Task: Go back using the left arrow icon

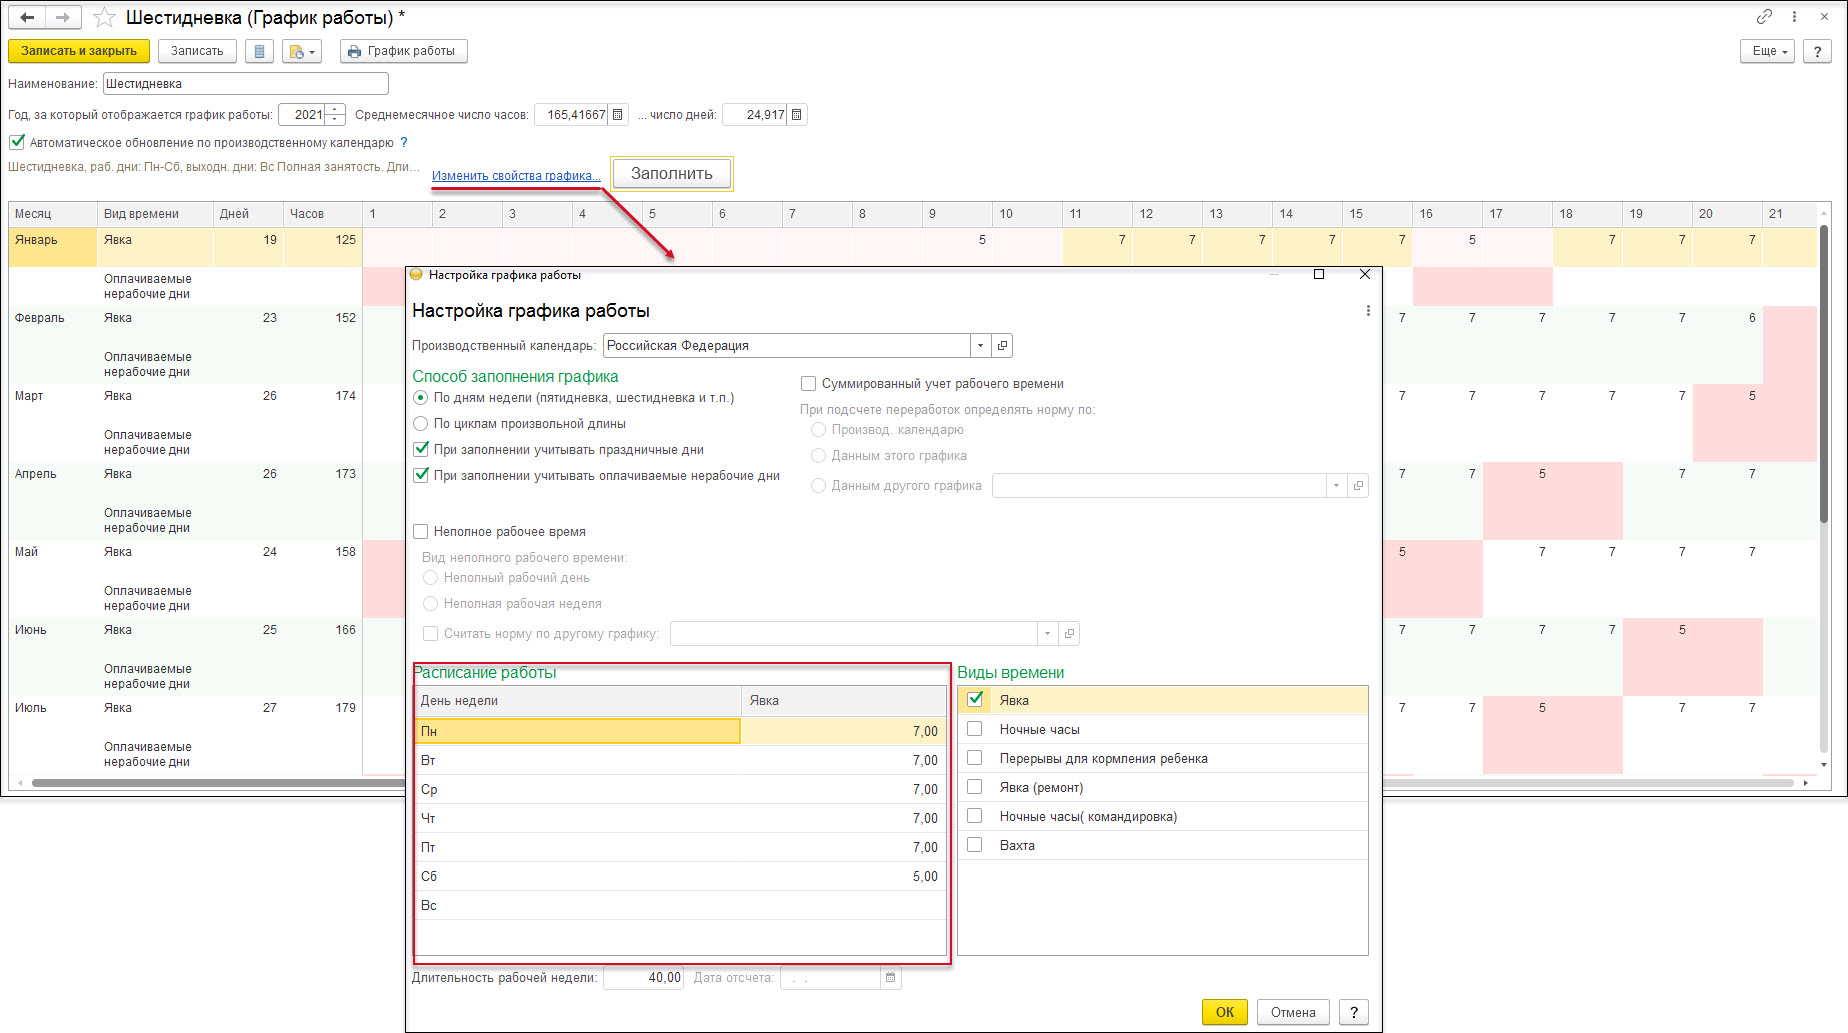Action: point(28,17)
